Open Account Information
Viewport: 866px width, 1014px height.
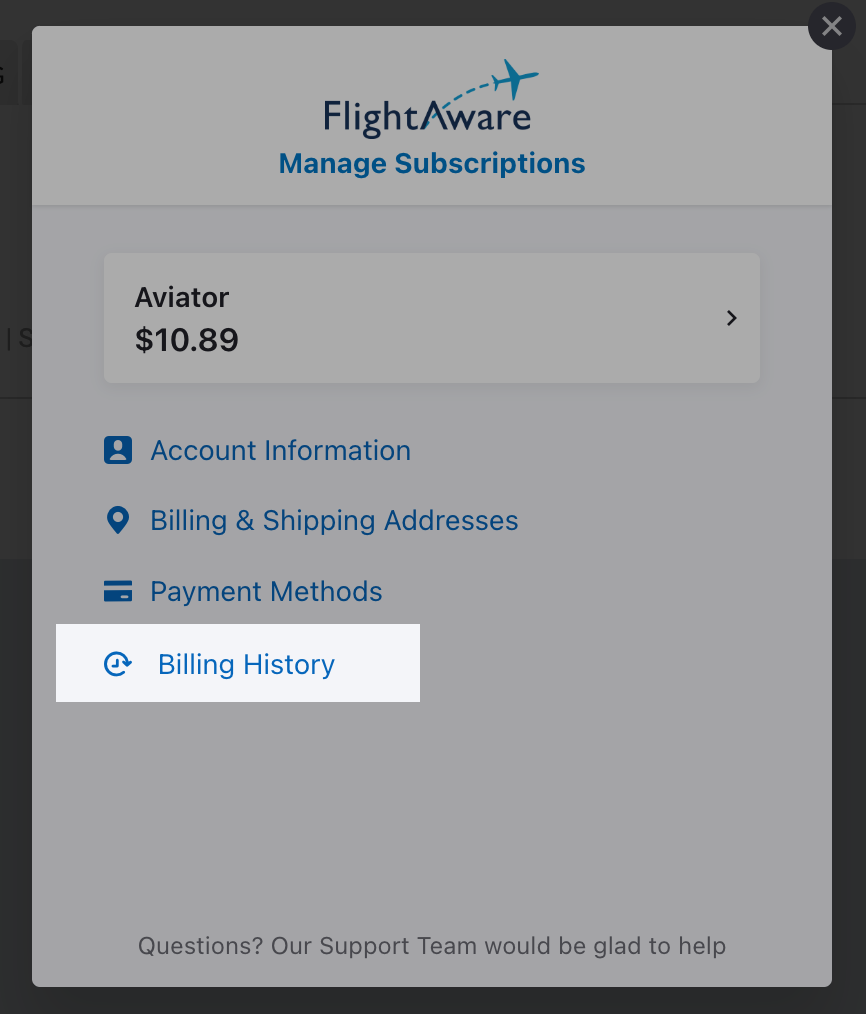point(280,450)
